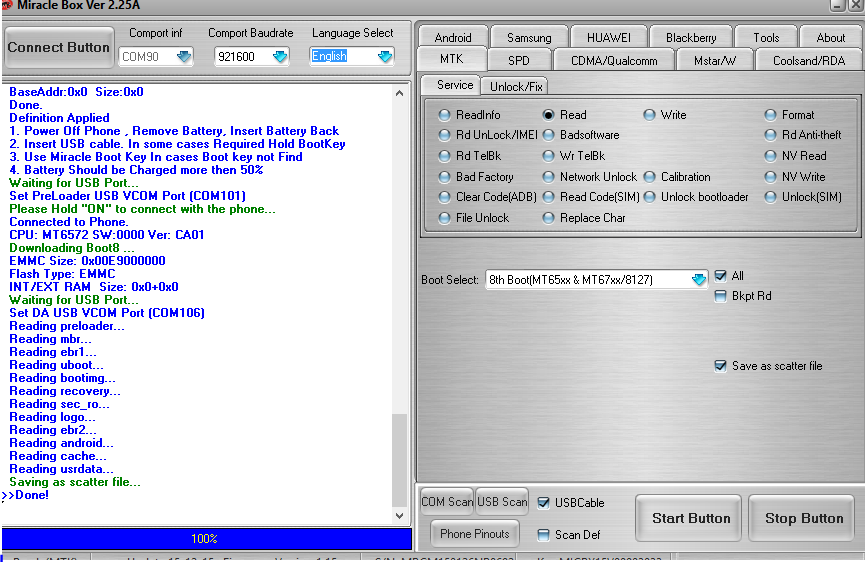The image size is (865, 562).
Task: Click the Stop Button
Action: (x=804, y=518)
